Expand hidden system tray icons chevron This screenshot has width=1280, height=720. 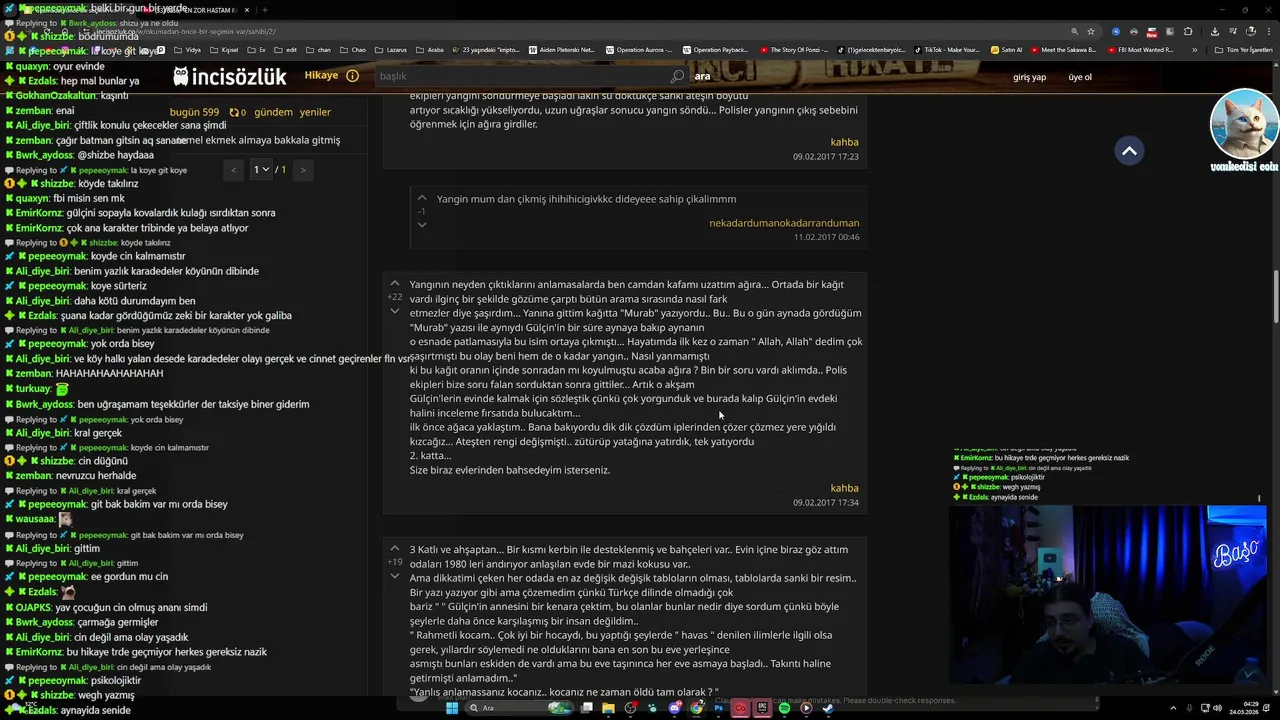point(1173,708)
